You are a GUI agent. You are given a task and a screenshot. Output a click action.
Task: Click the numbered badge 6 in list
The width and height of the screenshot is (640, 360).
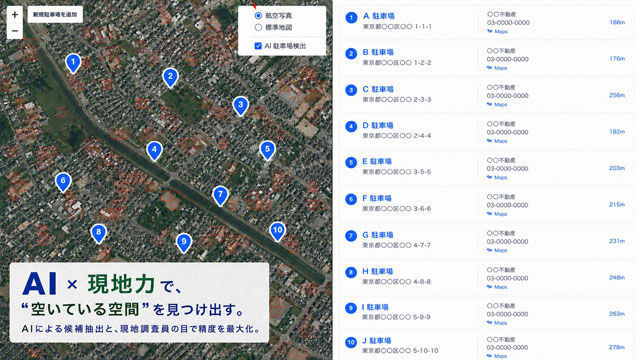(x=351, y=199)
